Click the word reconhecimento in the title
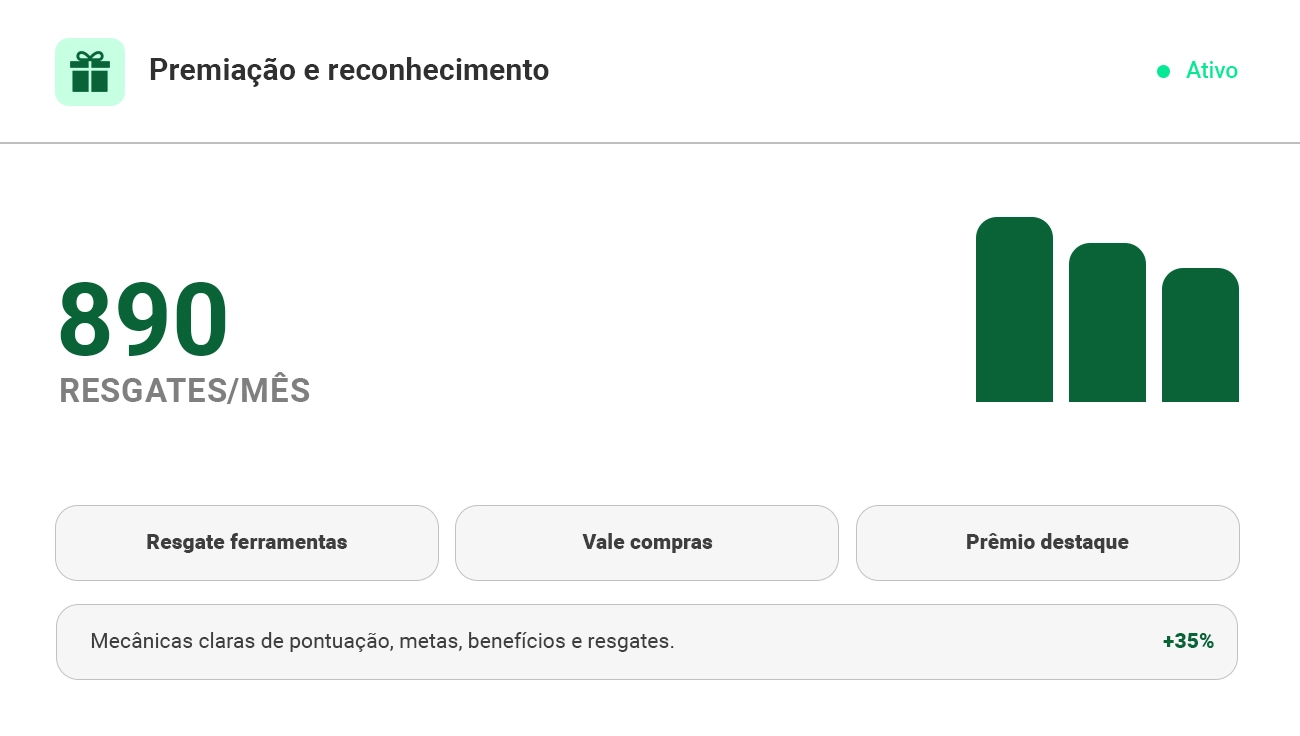The width and height of the screenshot is (1300, 736). click(x=438, y=70)
